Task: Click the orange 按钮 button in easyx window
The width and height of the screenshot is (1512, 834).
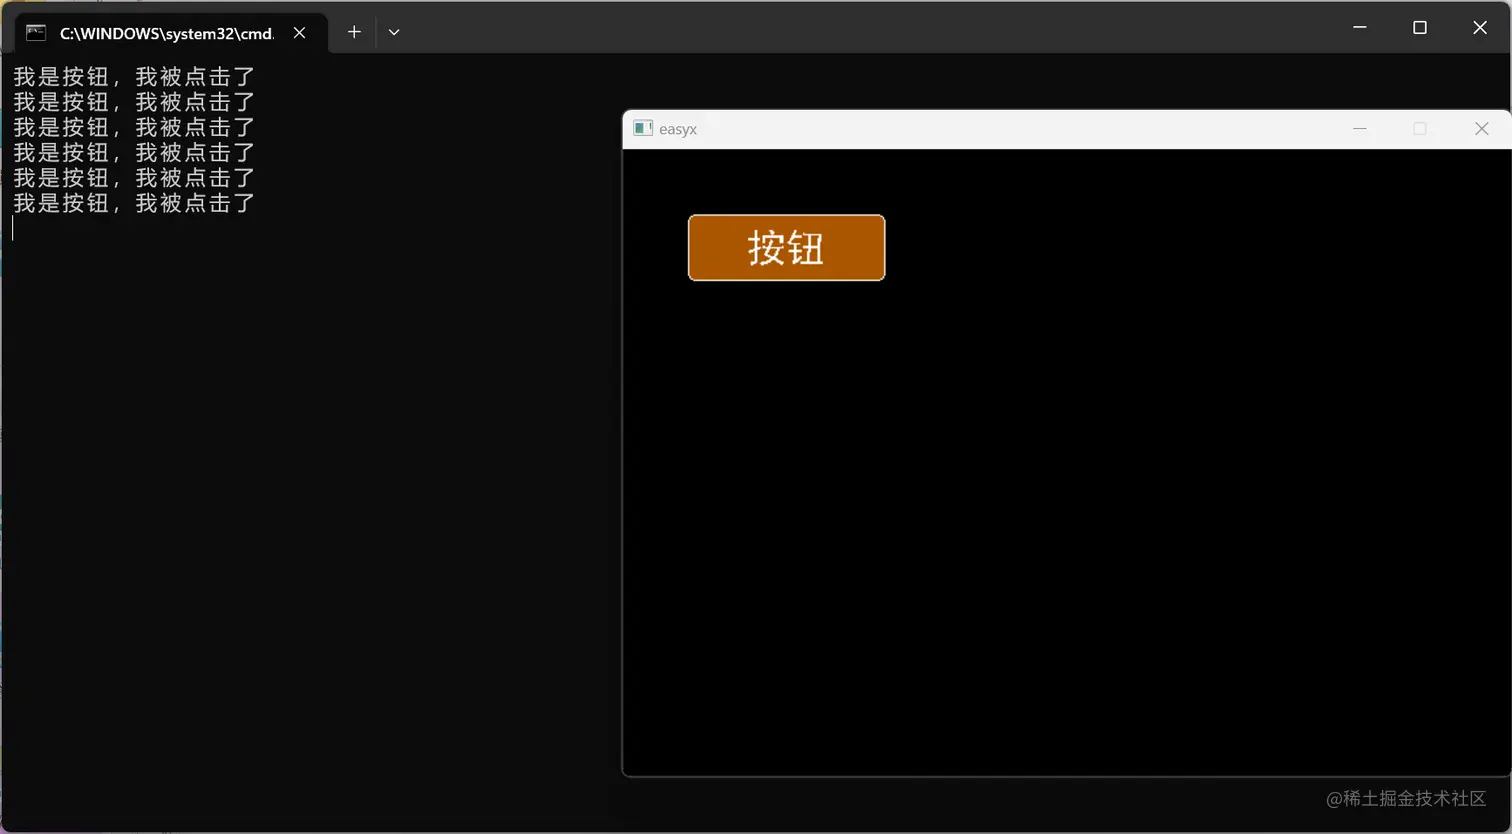Action: coord(786,248)
